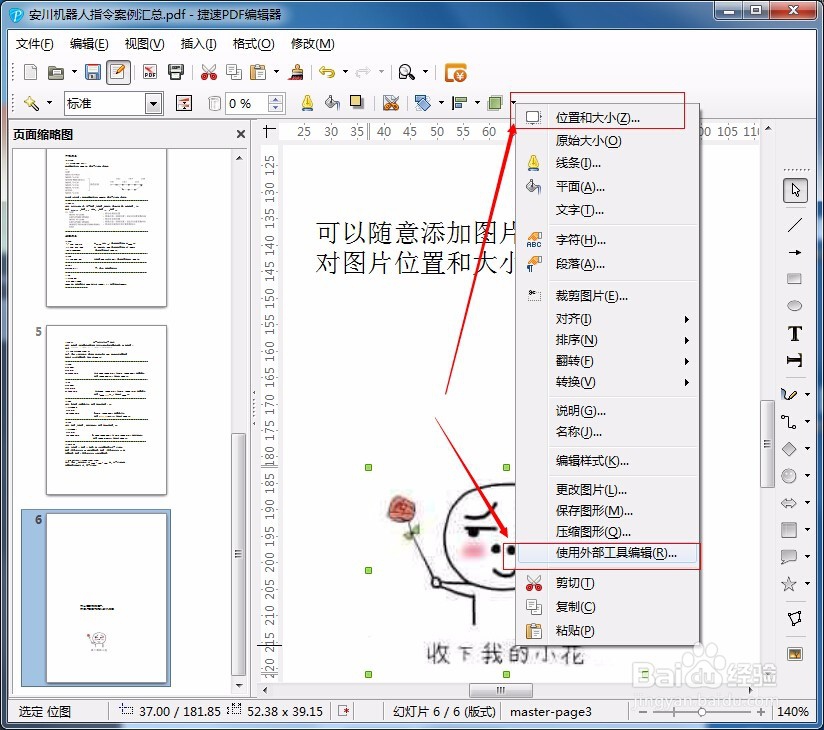Screen dimensions: 824x730
Task: Toggle the Edit file mode icon
Action: [118, 72]
